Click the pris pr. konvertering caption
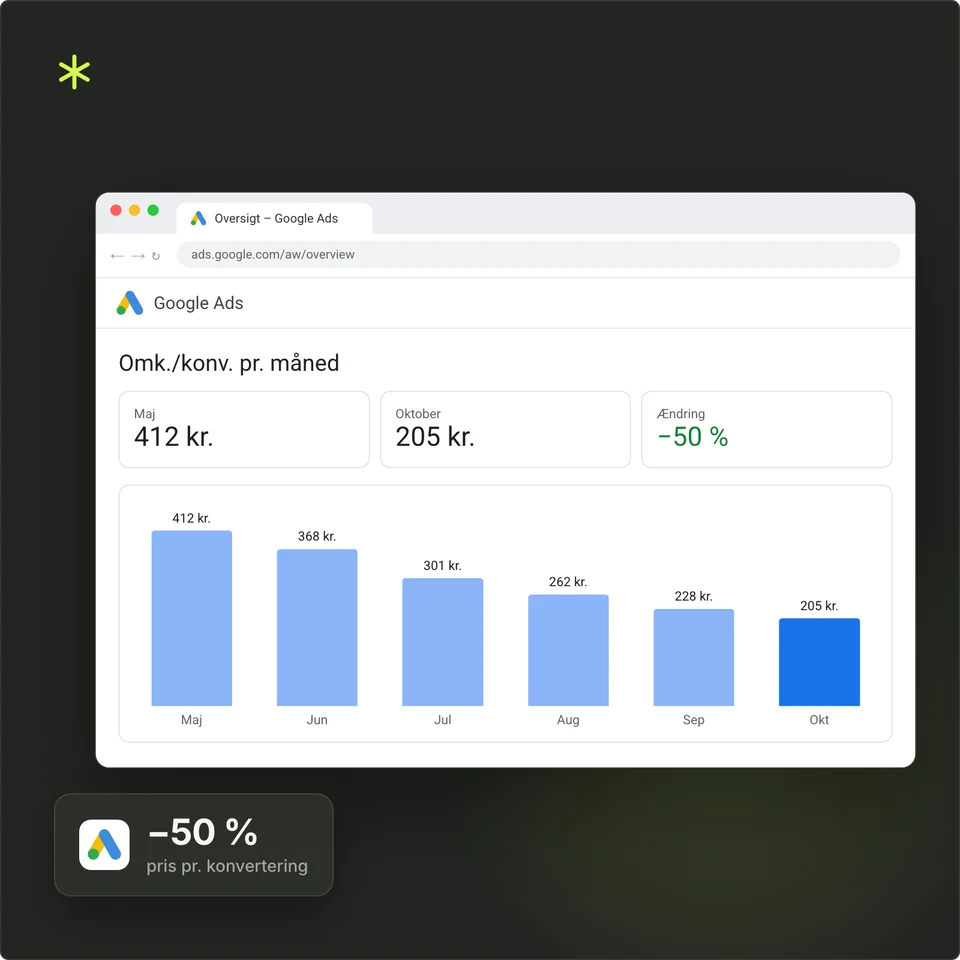Screen dimensions: 960x960 [x=227, y=866]
